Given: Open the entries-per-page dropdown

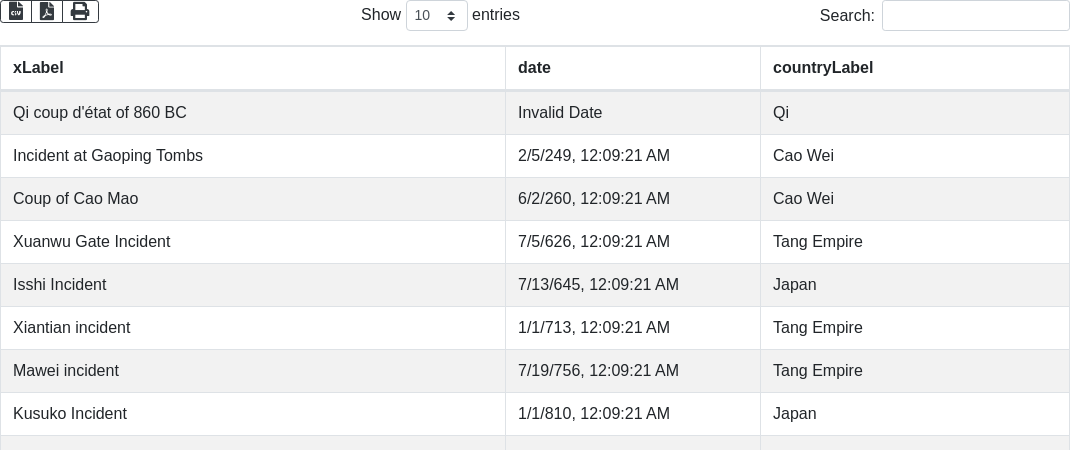Looking at the screenshot, I should pos(436,16).
